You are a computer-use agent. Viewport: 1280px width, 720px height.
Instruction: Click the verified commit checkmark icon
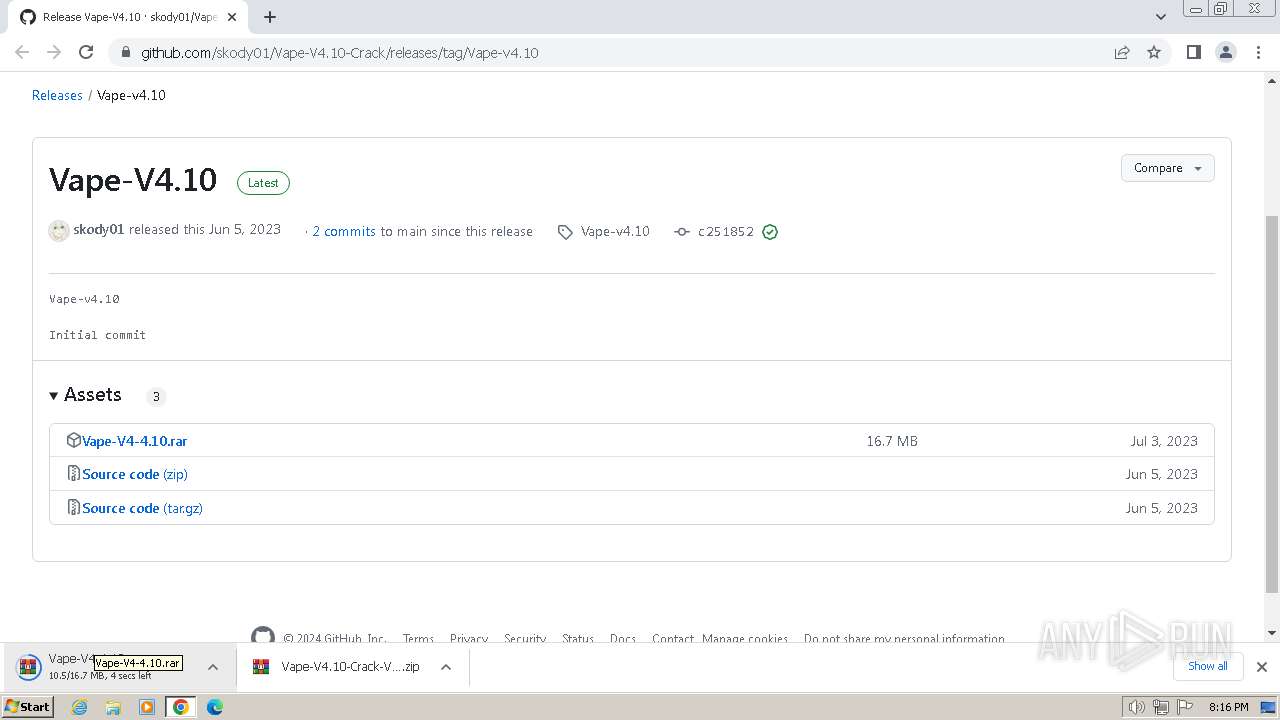point(770,232)
